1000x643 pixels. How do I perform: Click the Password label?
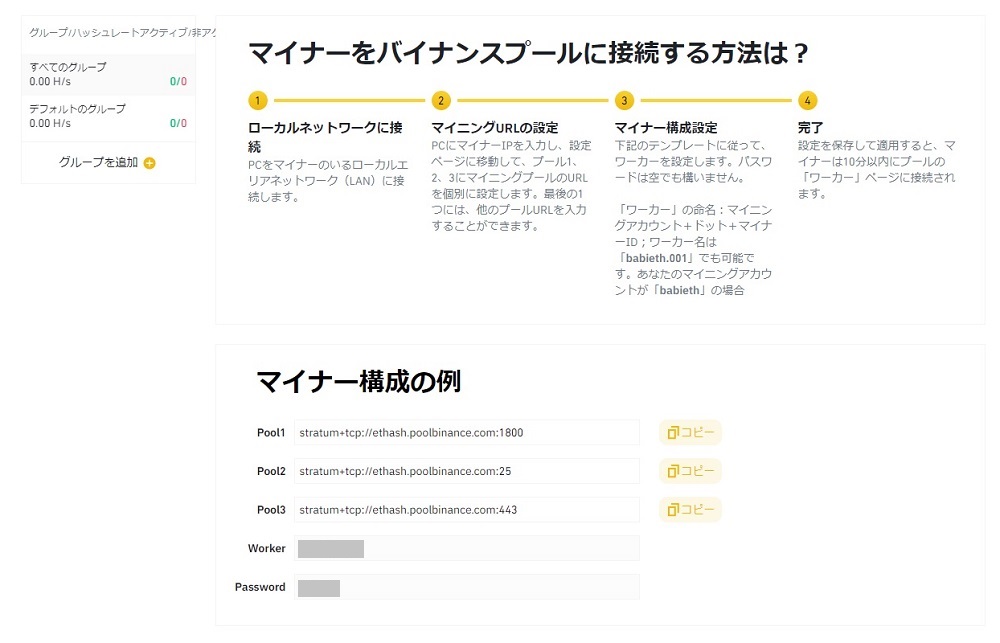coord(260,587)
